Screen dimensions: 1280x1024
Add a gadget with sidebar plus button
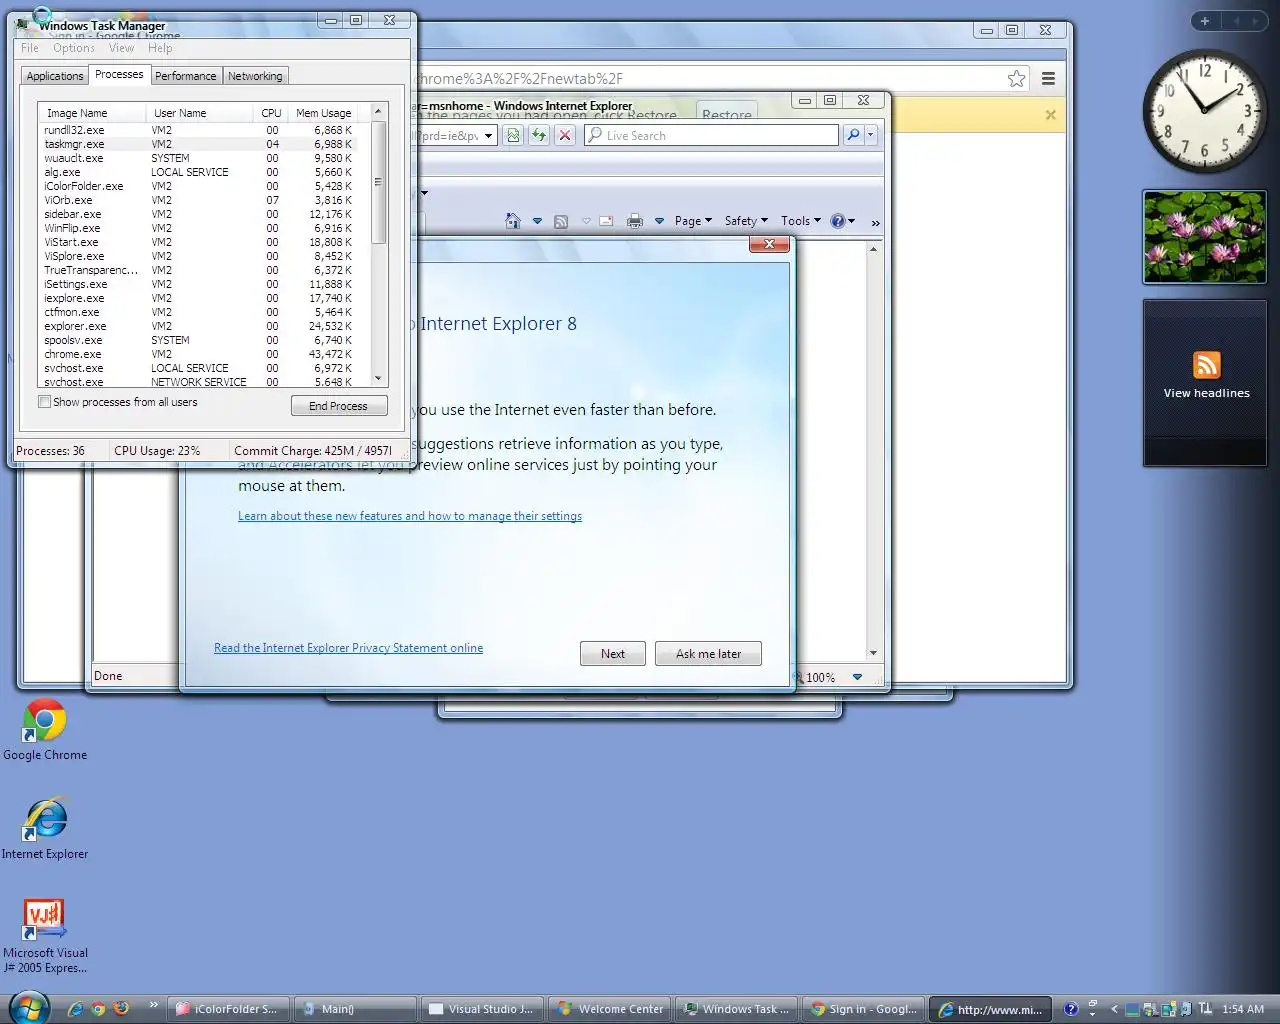1205,21
